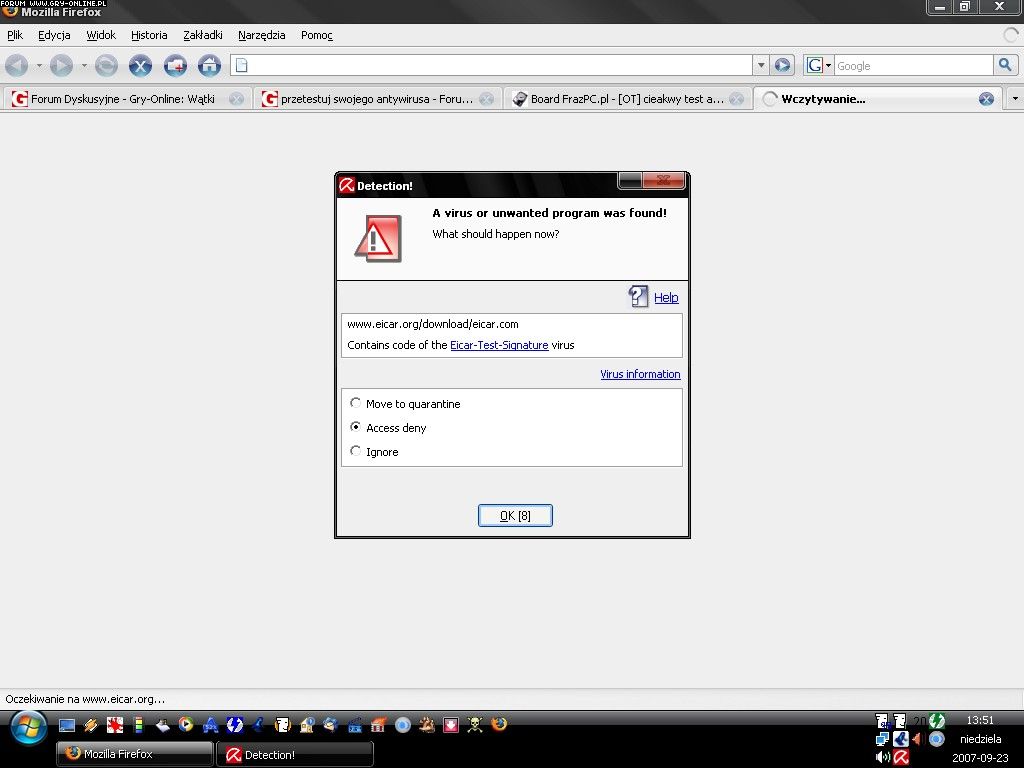Open the blue lightning bolt quick launch icon
The height and width of the screenshot is (768, 1024).
234,724
